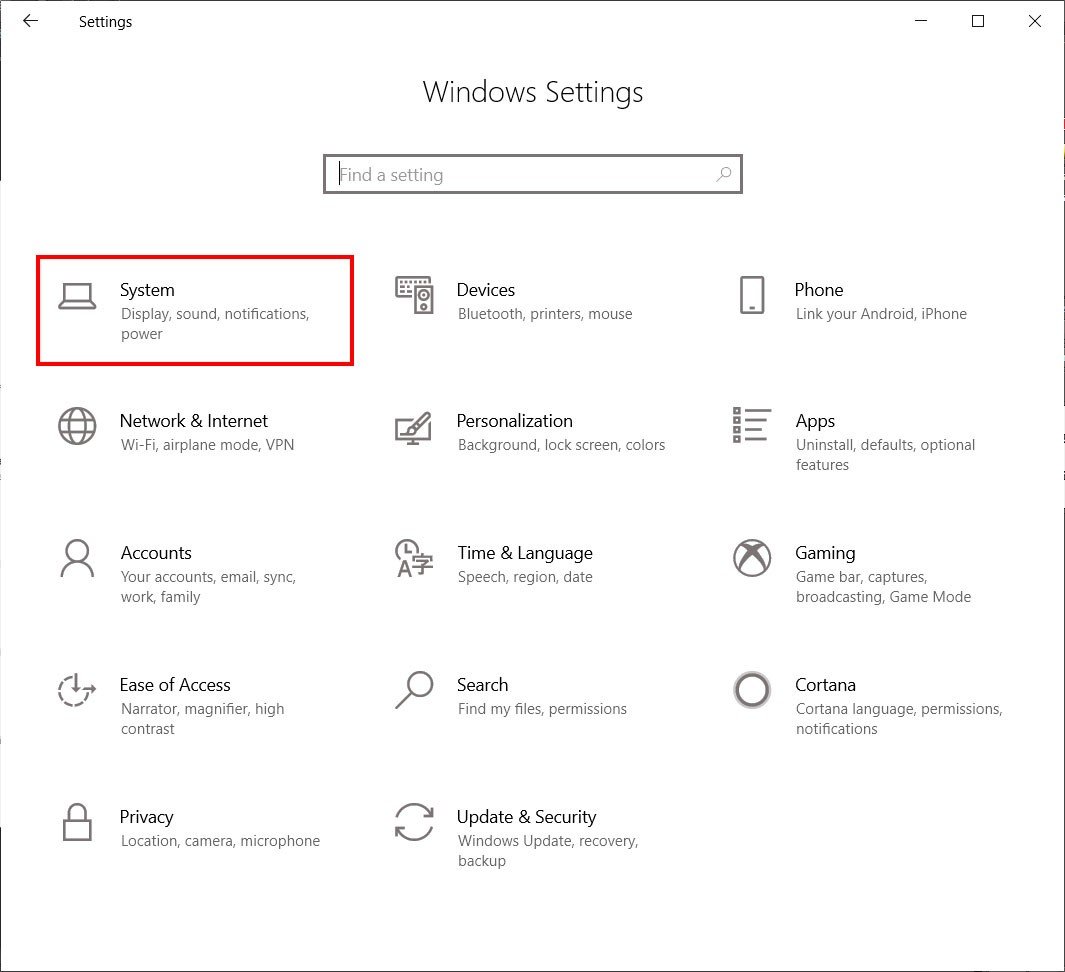The width and height of the screenshot is (1065, 972).
Task: Click 'Windows Update, recovery, backup' description
Action: pos(548,850)
